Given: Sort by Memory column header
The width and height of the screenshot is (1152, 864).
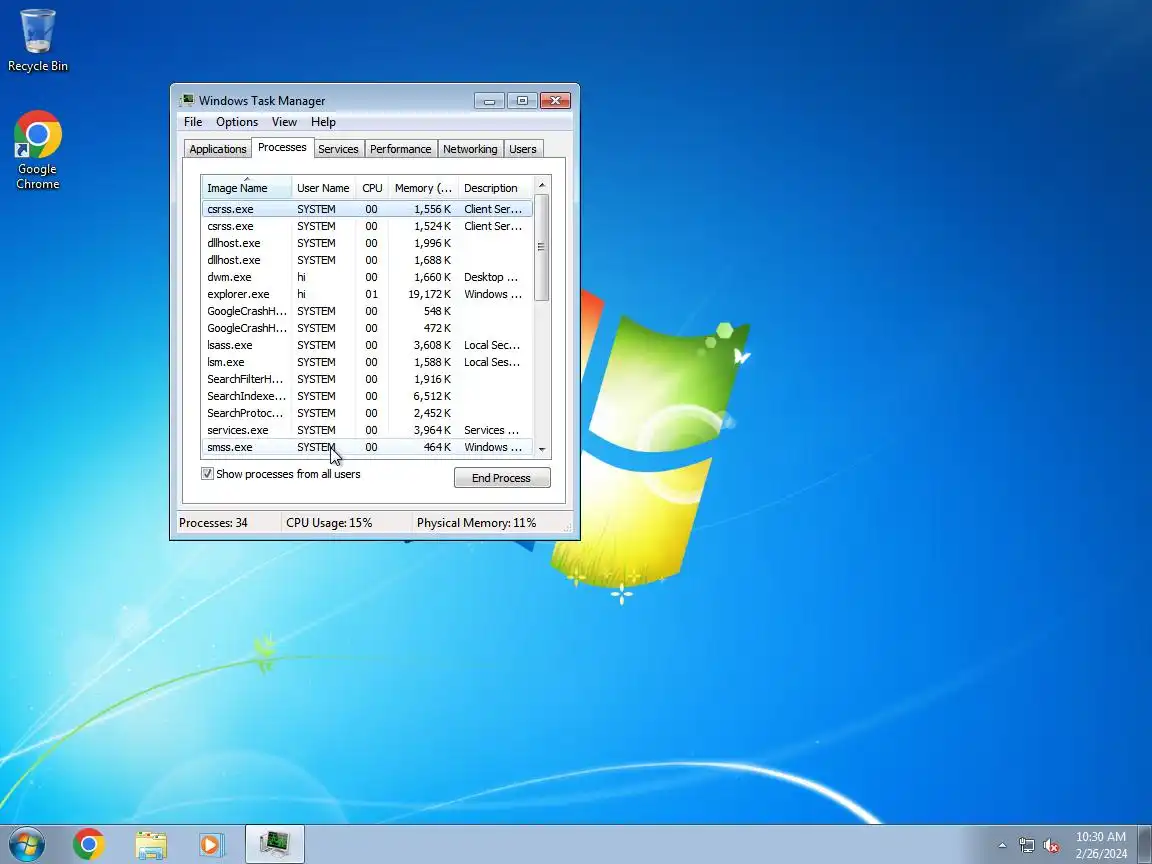Looking at the screenshot, I should click(422, 188).
